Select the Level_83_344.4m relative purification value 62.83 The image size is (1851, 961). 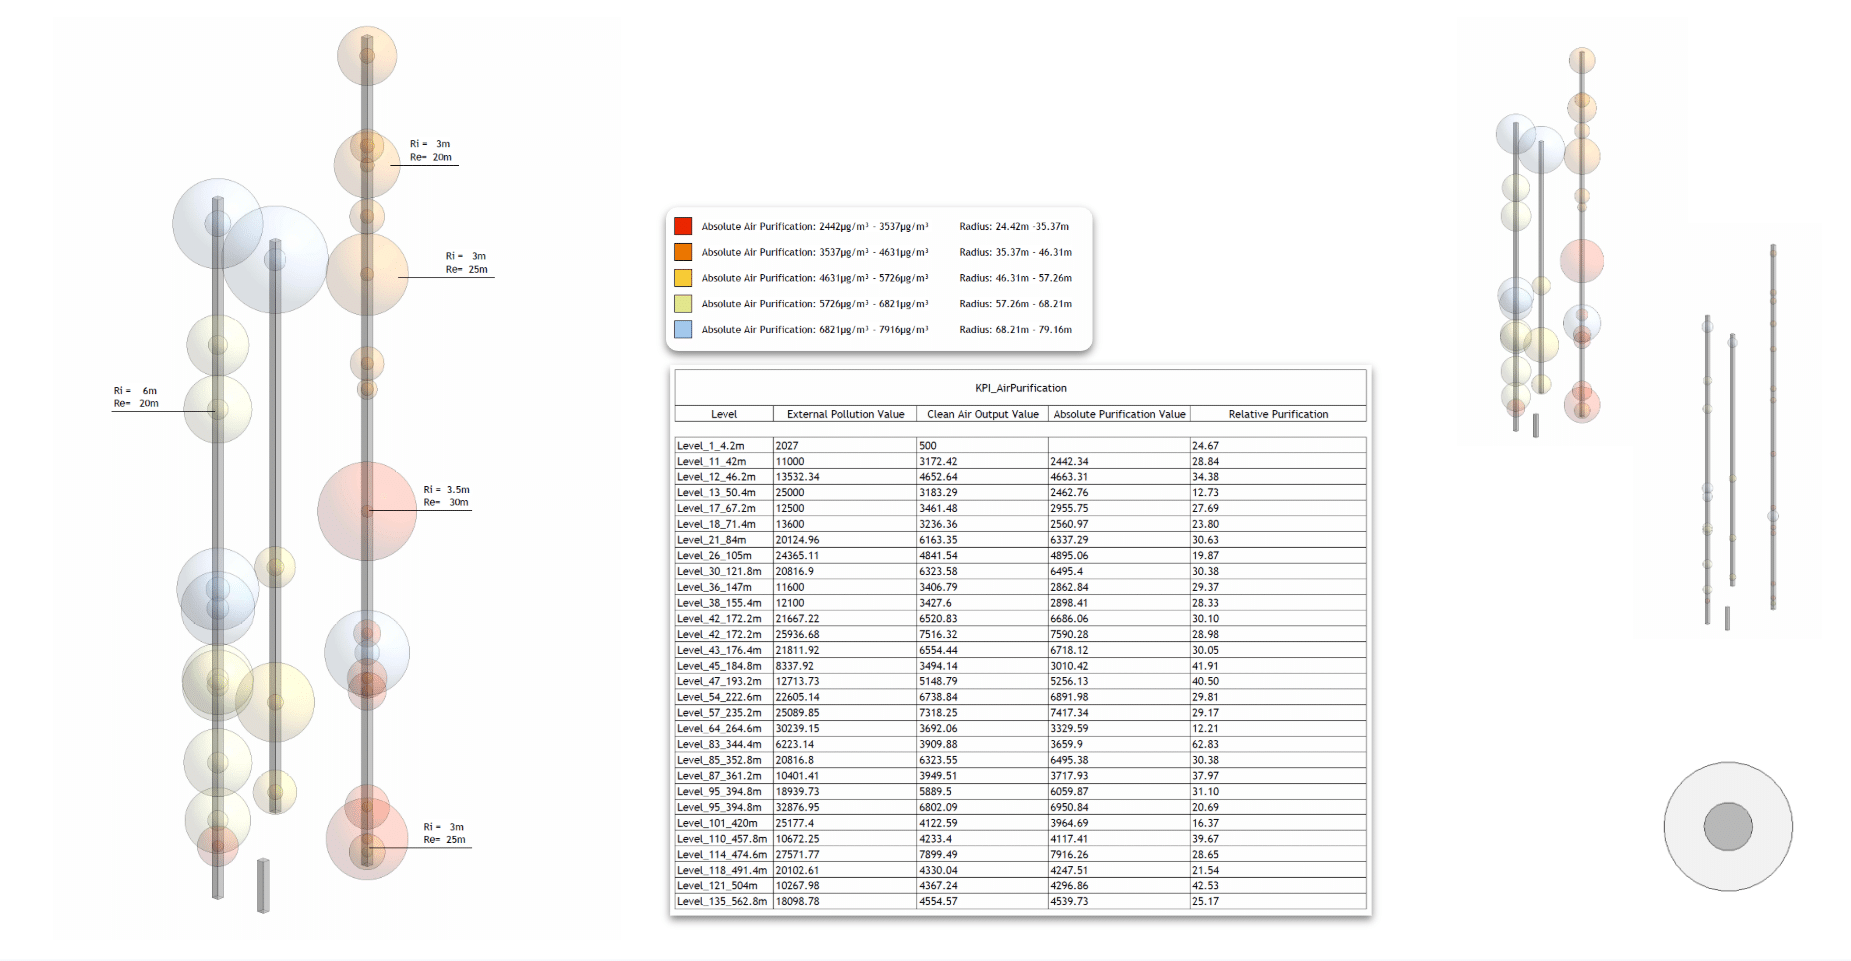[x=1205, y=744]
